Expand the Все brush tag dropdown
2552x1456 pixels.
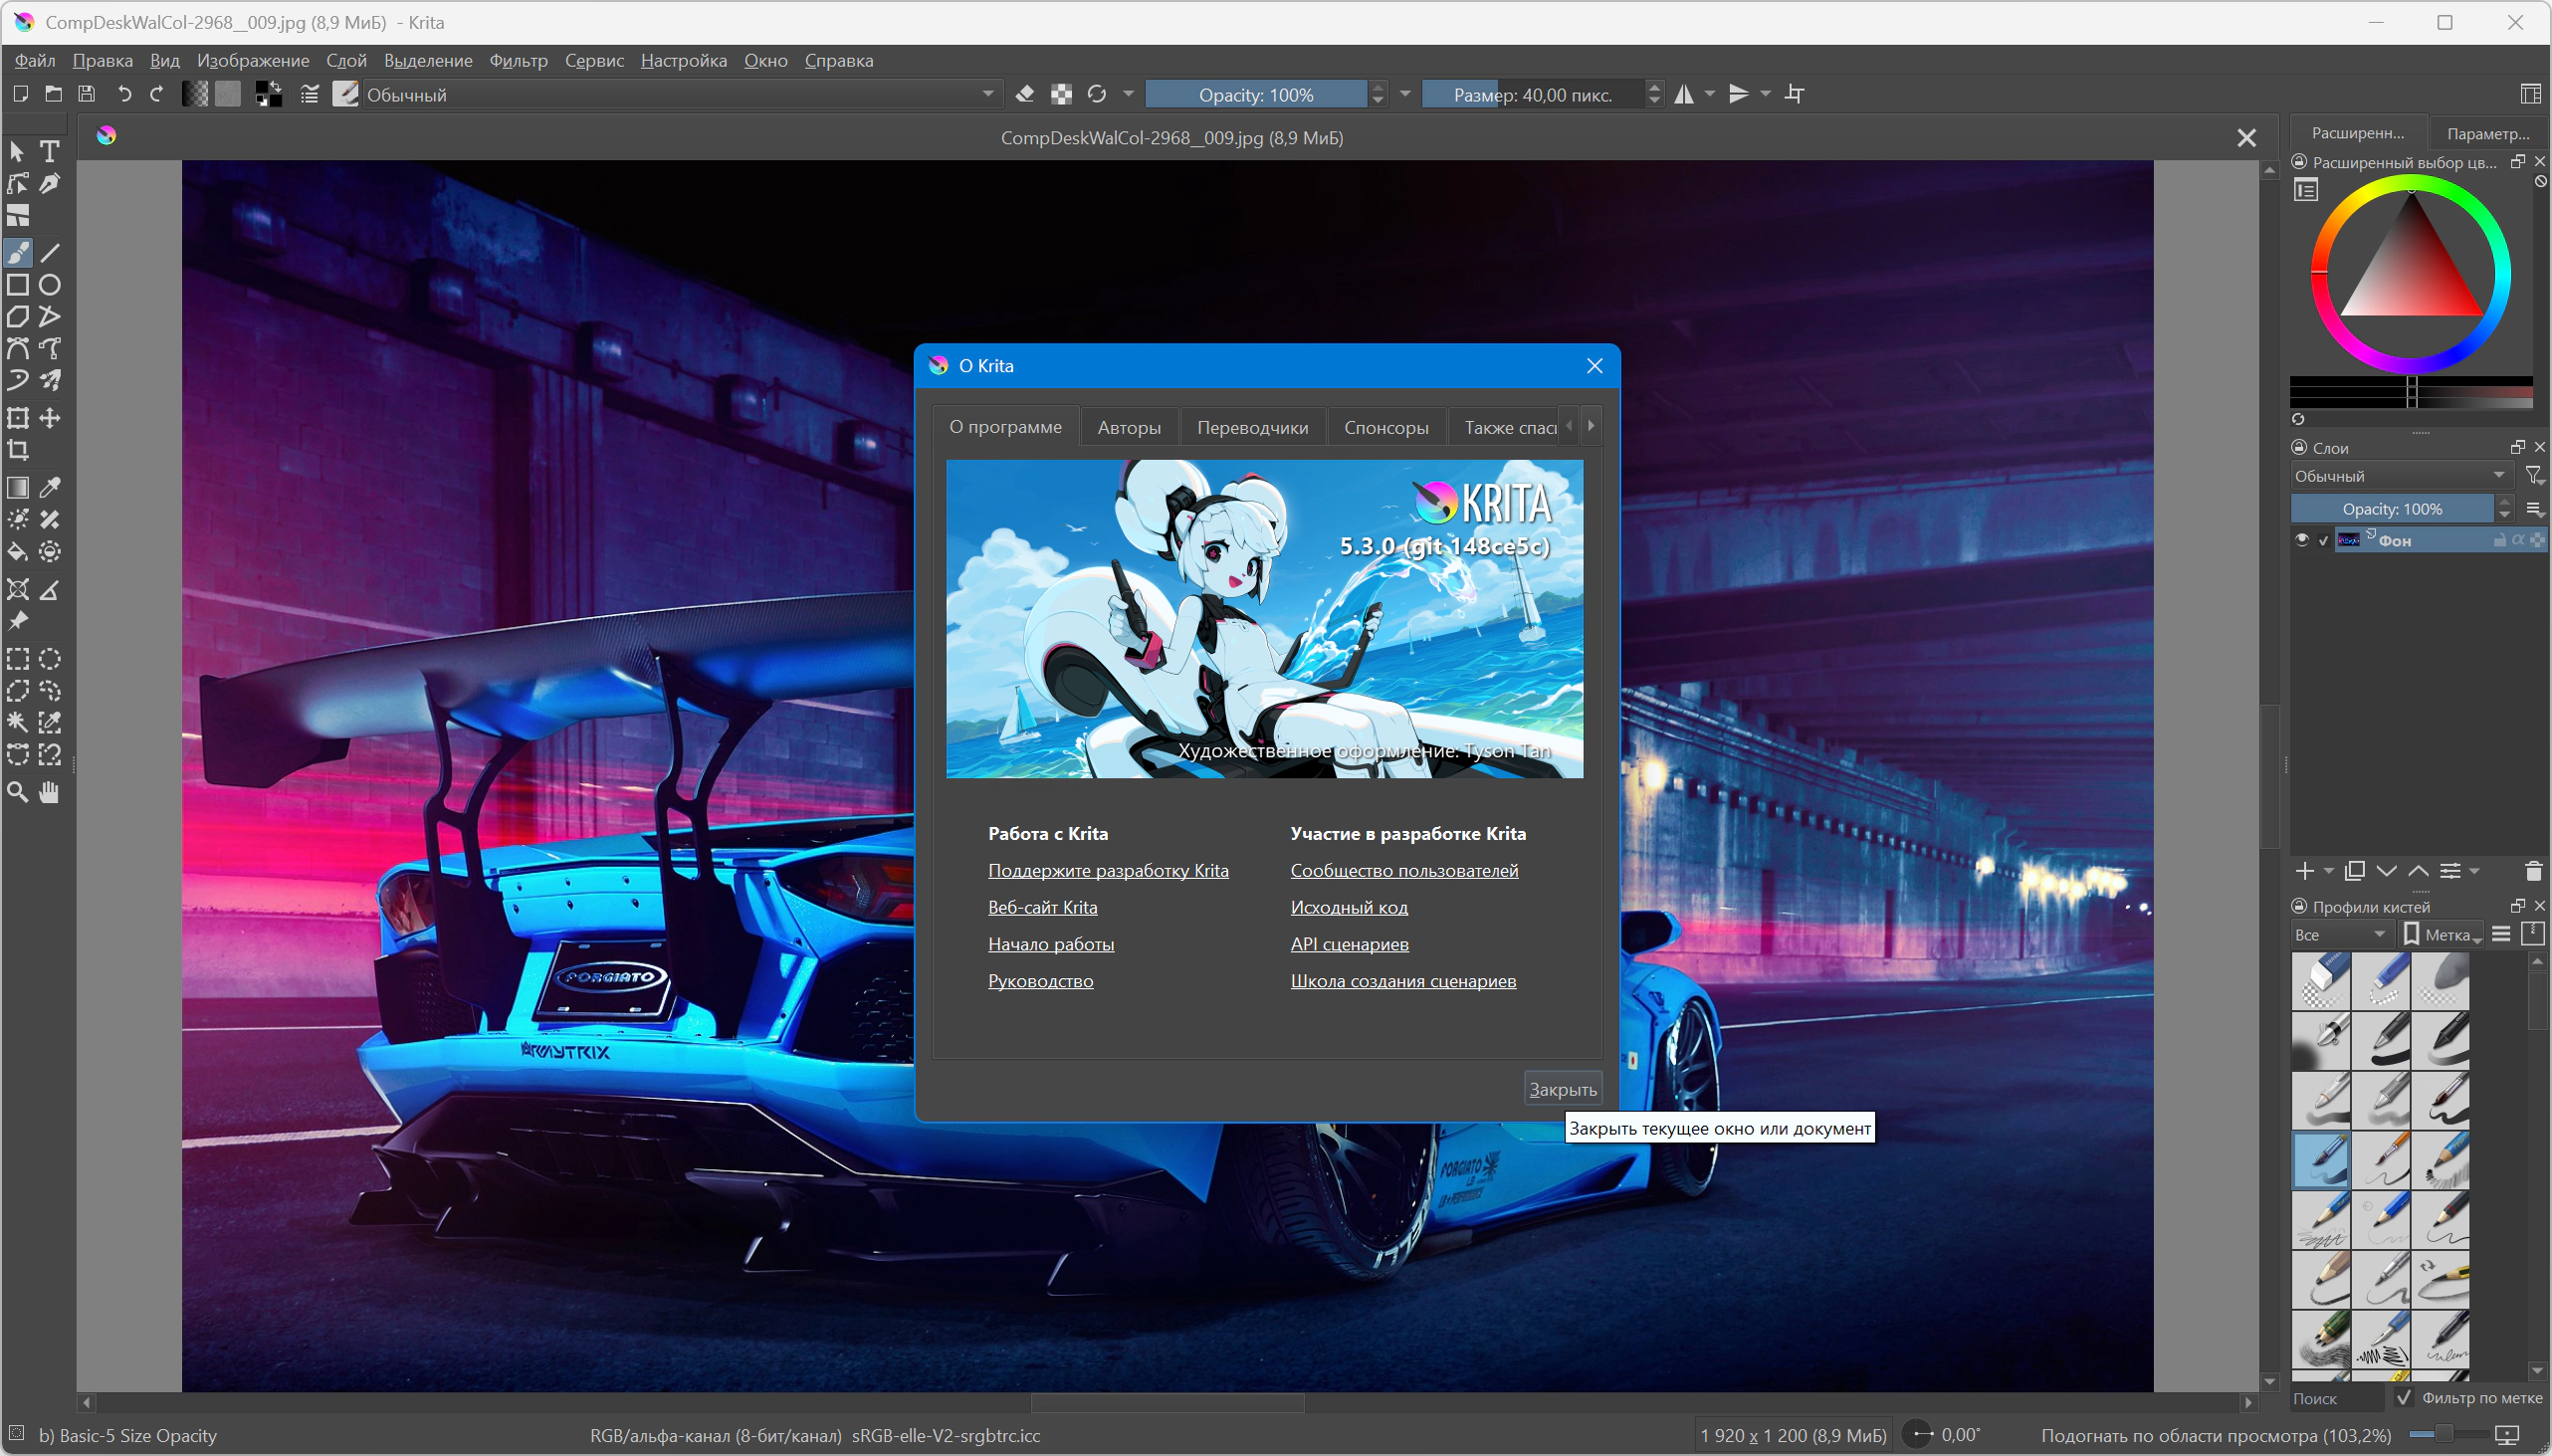click(x=2340, y=934)
